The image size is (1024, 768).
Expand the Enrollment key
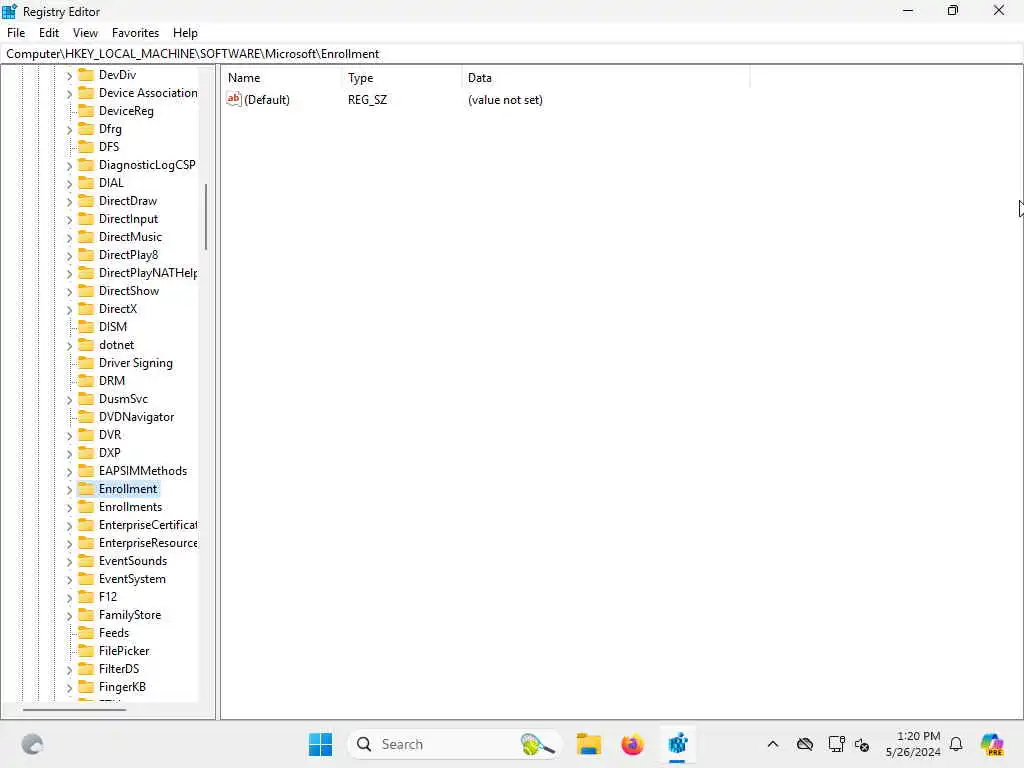click(x=69, y=490)
